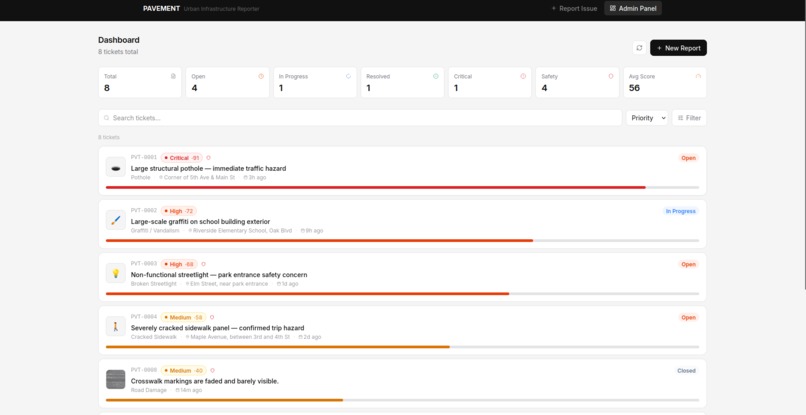Image resolution: width=806 pixels, height=415 pixels.
Task: Switch to the Admin Panel tab
Action: point(633,8)
